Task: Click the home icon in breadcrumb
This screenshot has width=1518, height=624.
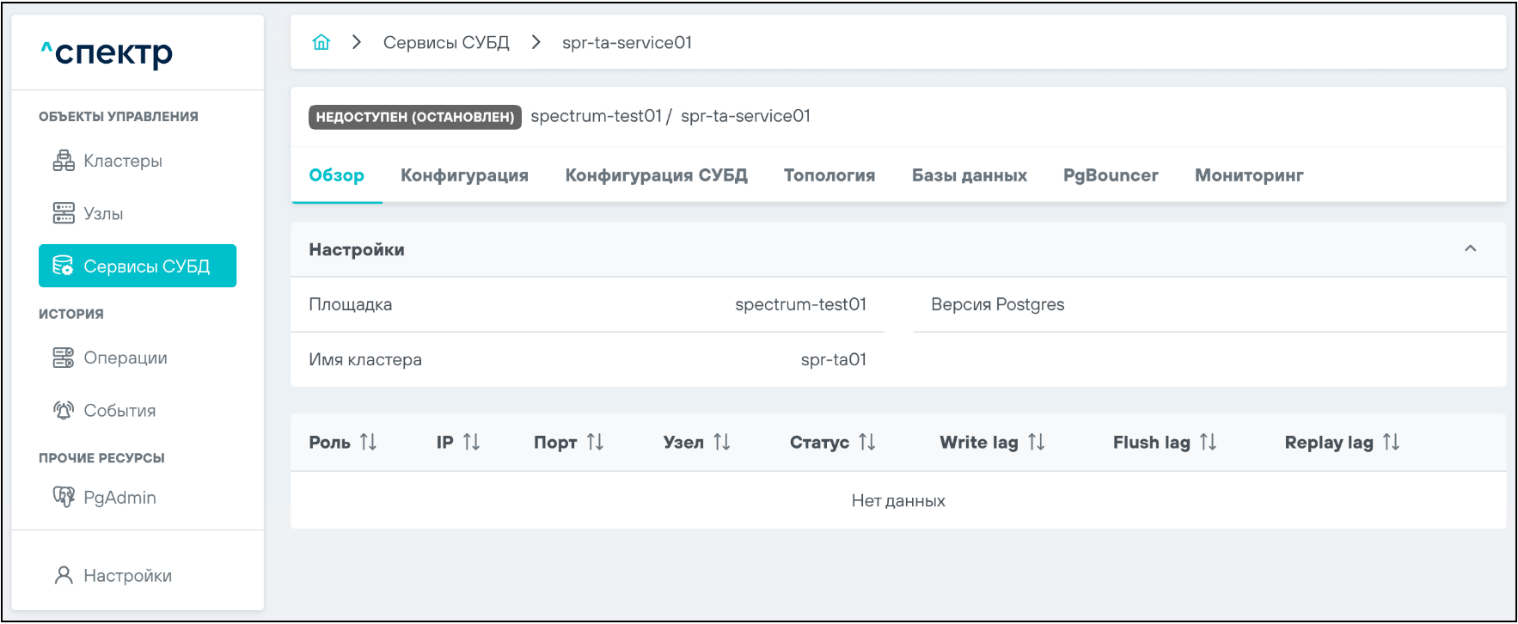Action: click(321, 43)
